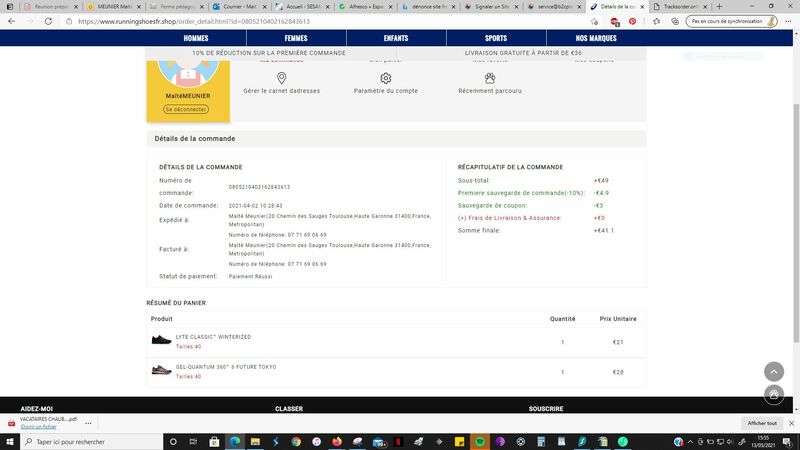Click the Somme finale +€41.1 value
Viewport: 800px width, 450px height.
604,231
